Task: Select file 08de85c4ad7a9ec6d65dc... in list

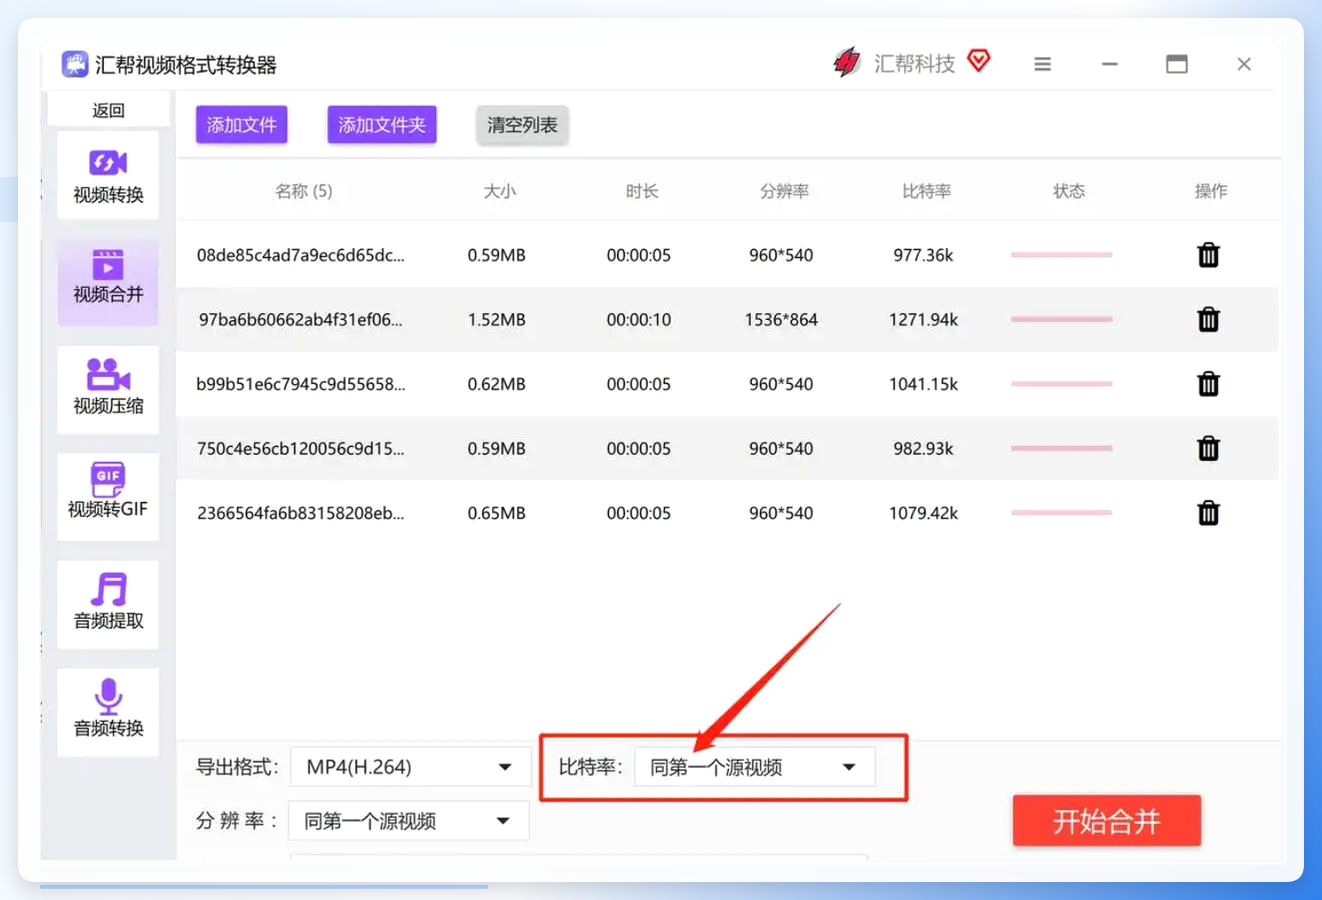Action: (301, 255)
